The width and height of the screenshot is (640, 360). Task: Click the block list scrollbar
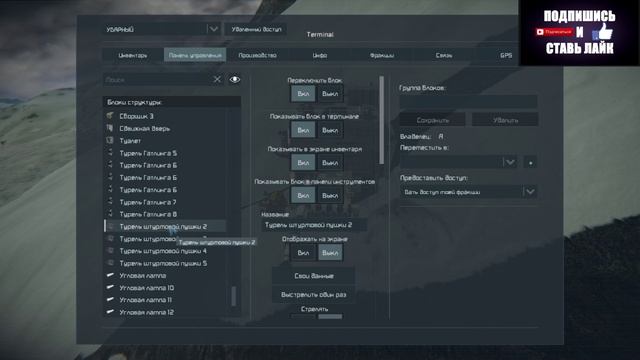click(x=233, y=296)
